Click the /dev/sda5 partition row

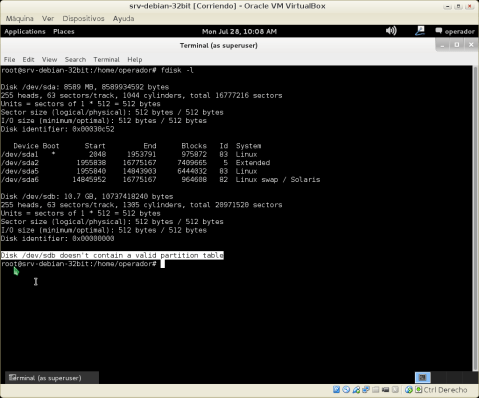(129, 171)
